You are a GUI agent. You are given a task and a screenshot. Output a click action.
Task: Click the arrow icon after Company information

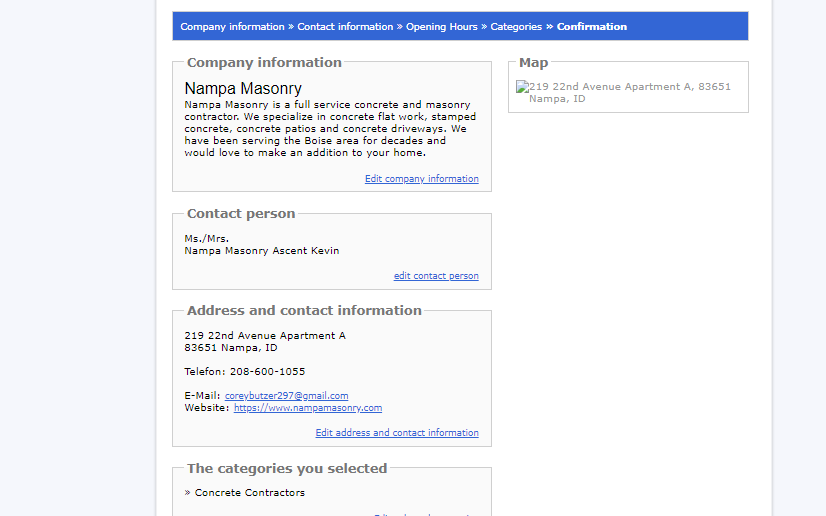click(291, 27)
